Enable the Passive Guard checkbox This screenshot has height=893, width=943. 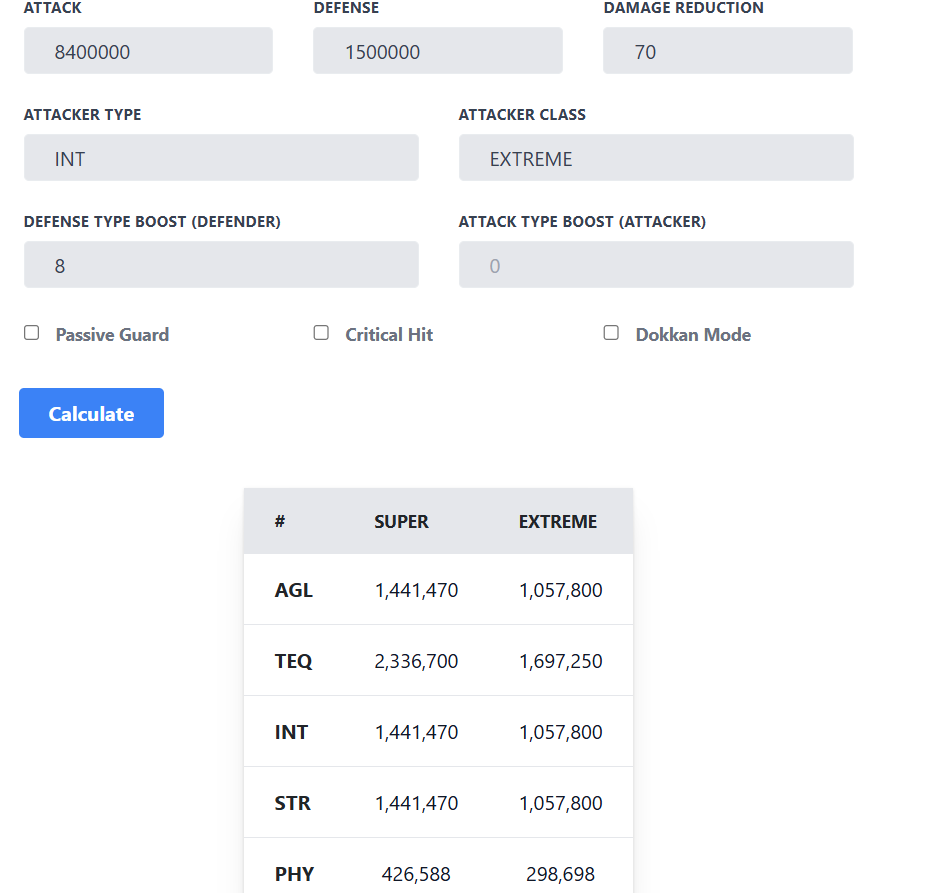click(x=32, y=333)
